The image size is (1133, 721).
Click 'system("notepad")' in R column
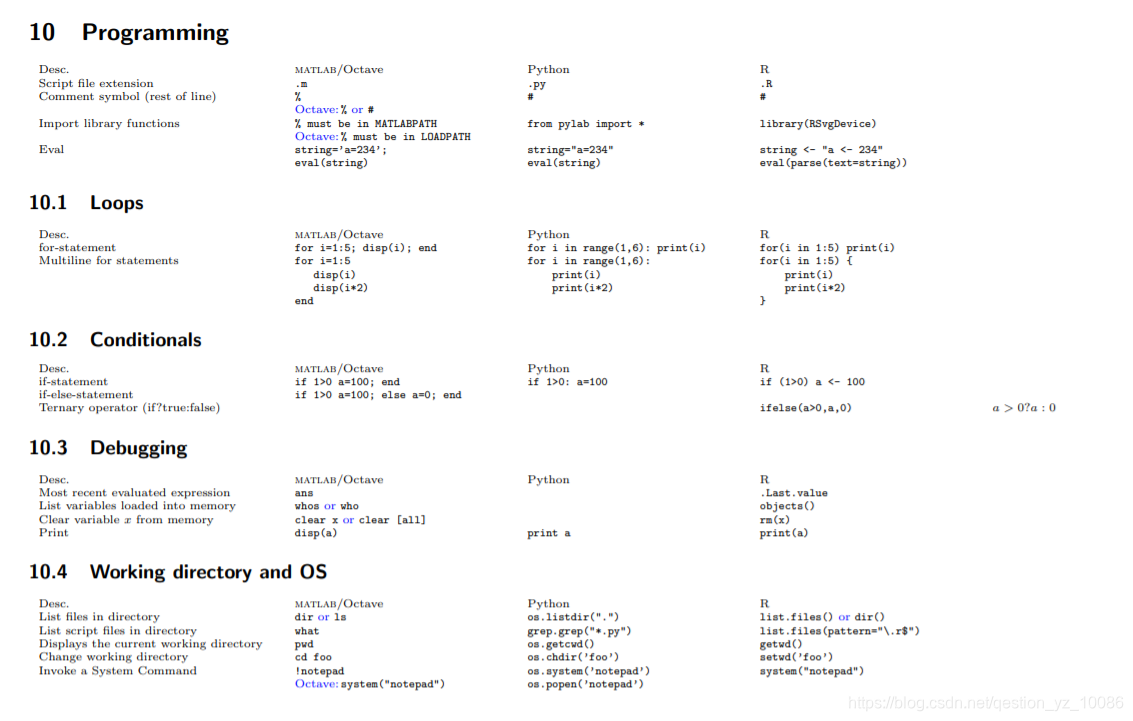811,671
